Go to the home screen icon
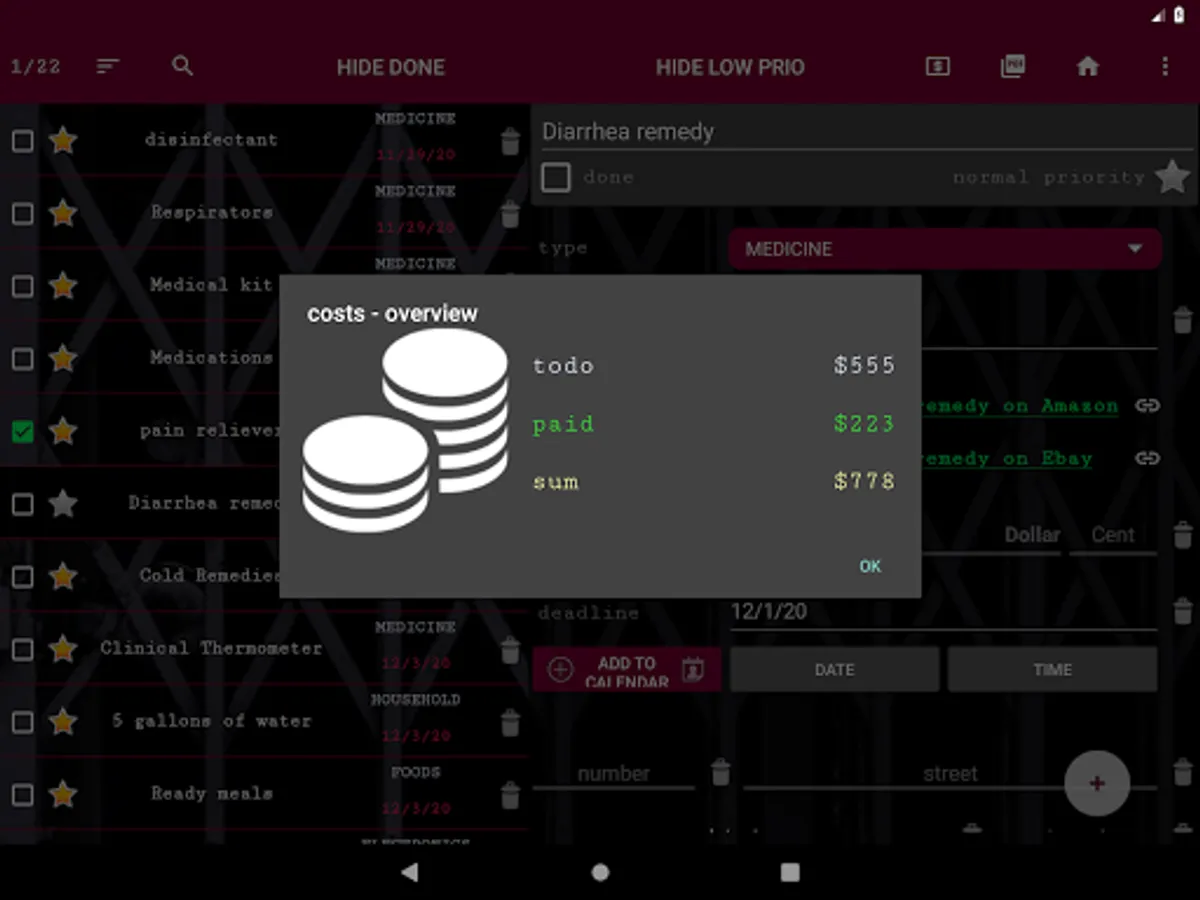This screenshot has width=1200, height=900. click(x=1088, y=66)
